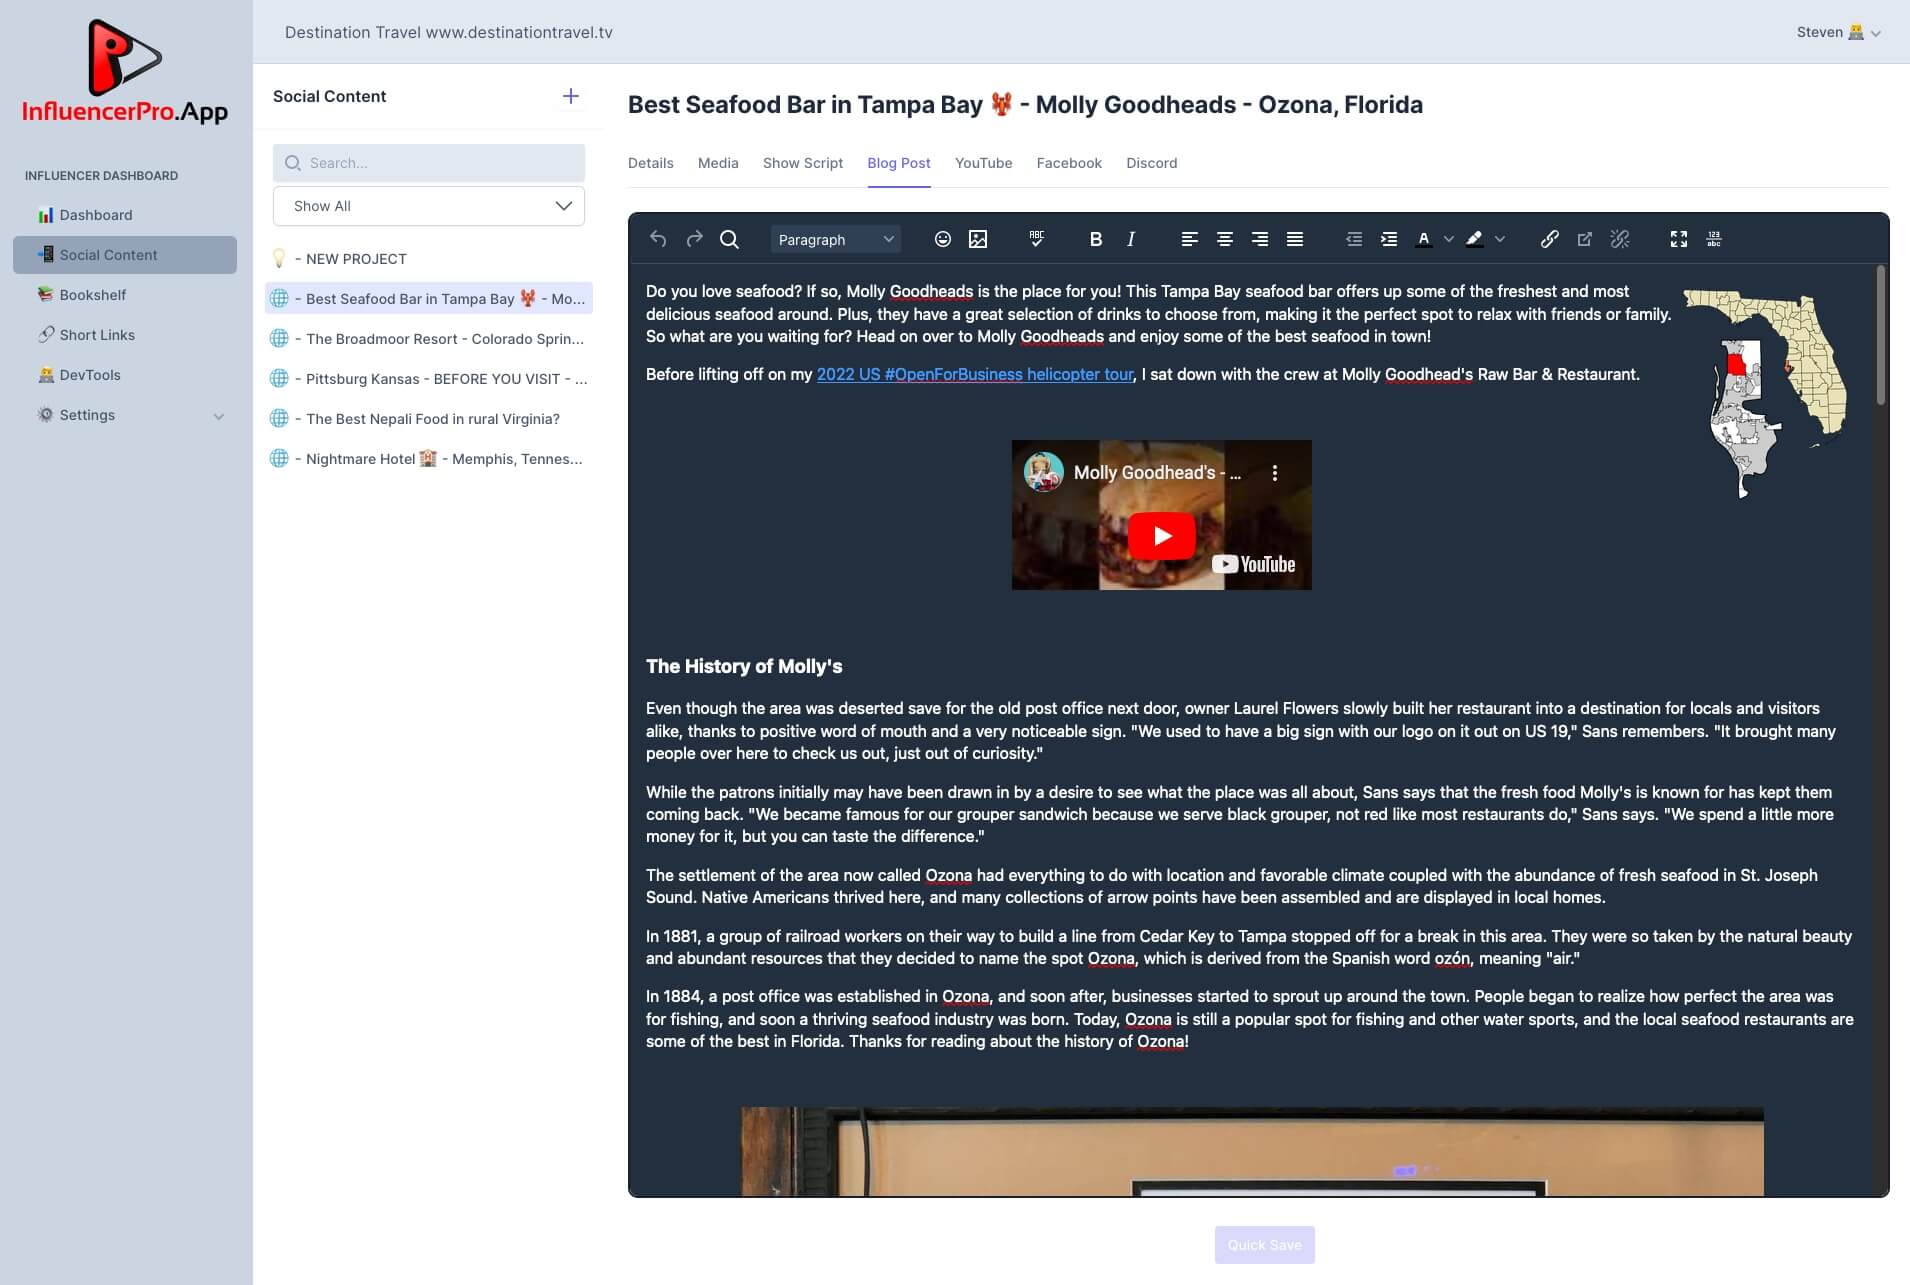This screenshot has width=1910, height=1285.
Task: Open DevTools in the sidebar
Action: 125,375
